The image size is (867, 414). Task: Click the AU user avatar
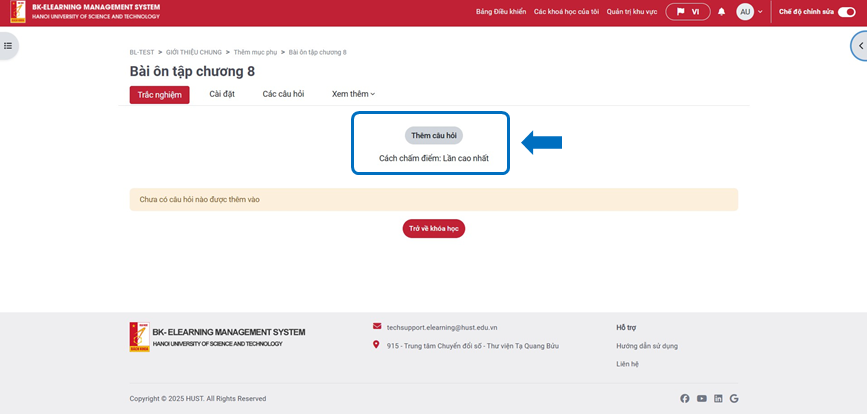(x=745, y=12)
